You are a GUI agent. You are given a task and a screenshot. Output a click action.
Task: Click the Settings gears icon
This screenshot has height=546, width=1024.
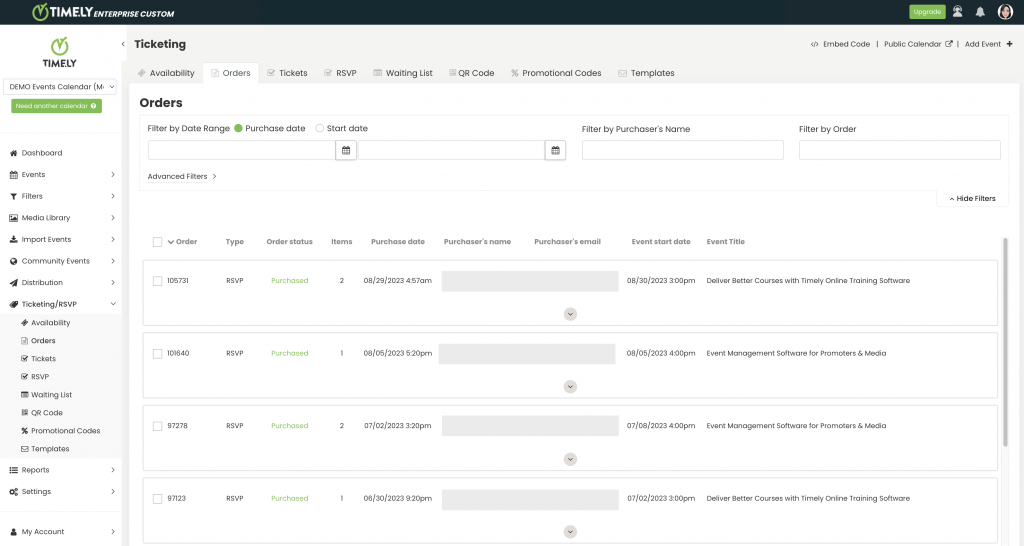click(13, 491)
